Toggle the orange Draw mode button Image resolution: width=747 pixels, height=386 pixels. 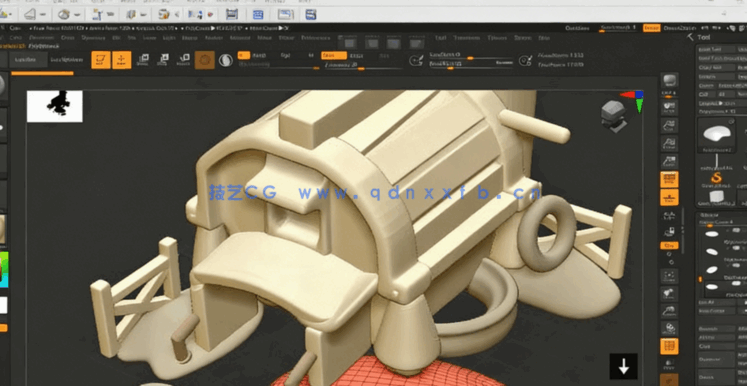[121, 60]
